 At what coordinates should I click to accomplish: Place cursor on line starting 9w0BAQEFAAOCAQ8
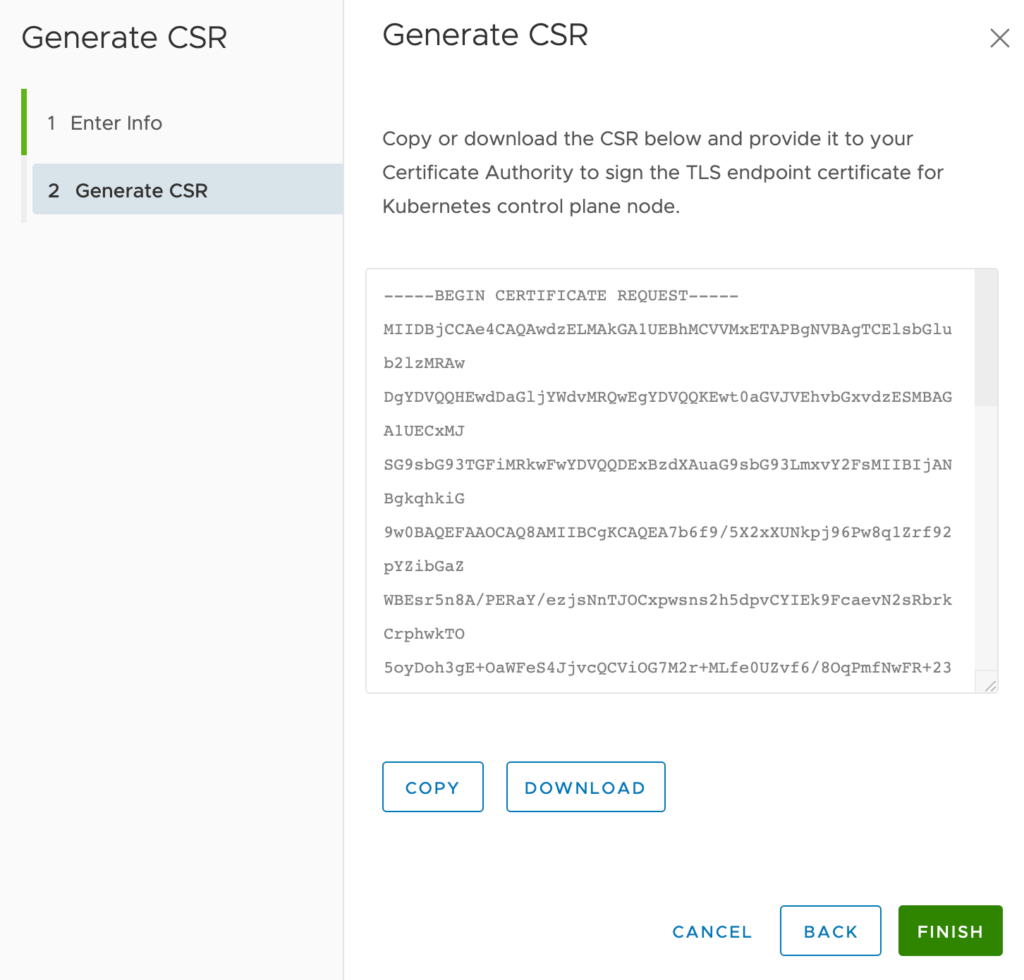(667, 532)
